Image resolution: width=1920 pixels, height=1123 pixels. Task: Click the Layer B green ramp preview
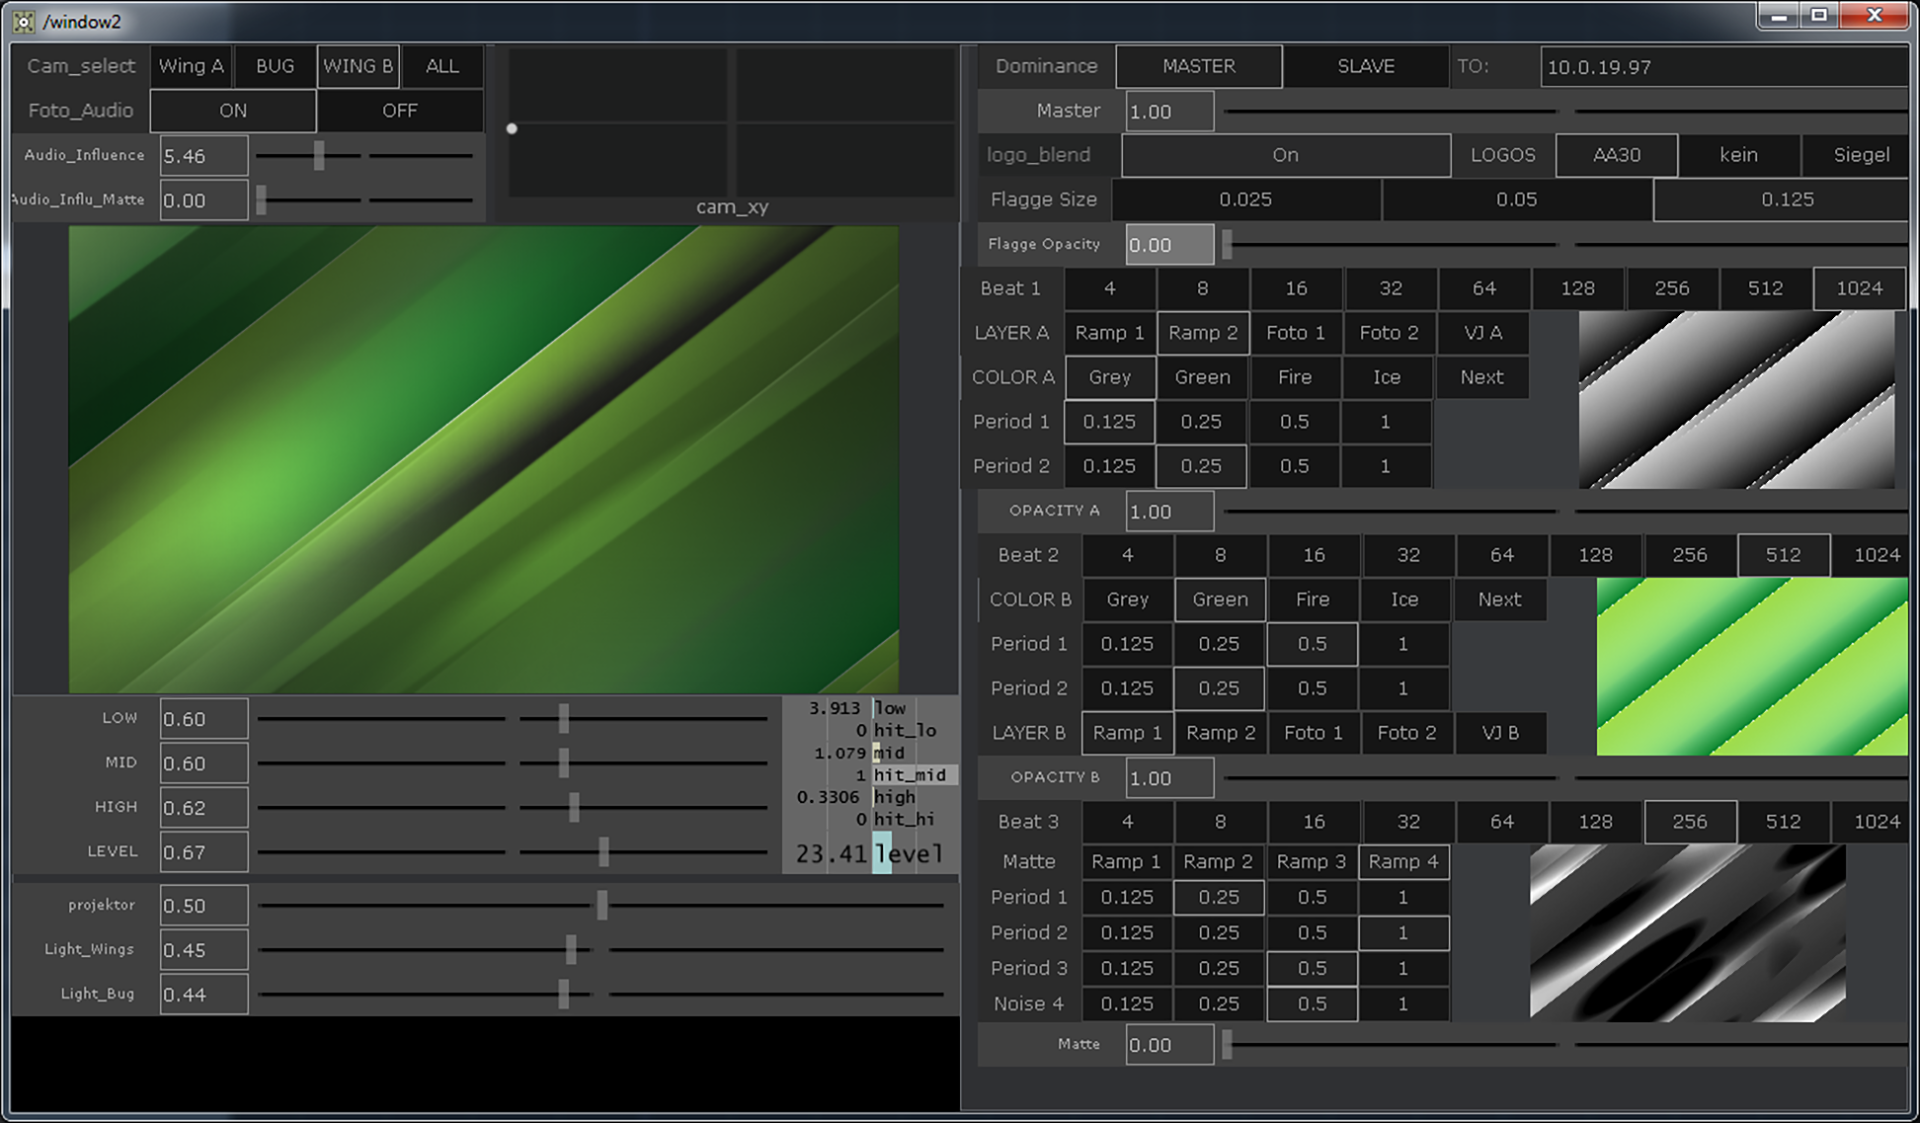(x=1752, y=666)
